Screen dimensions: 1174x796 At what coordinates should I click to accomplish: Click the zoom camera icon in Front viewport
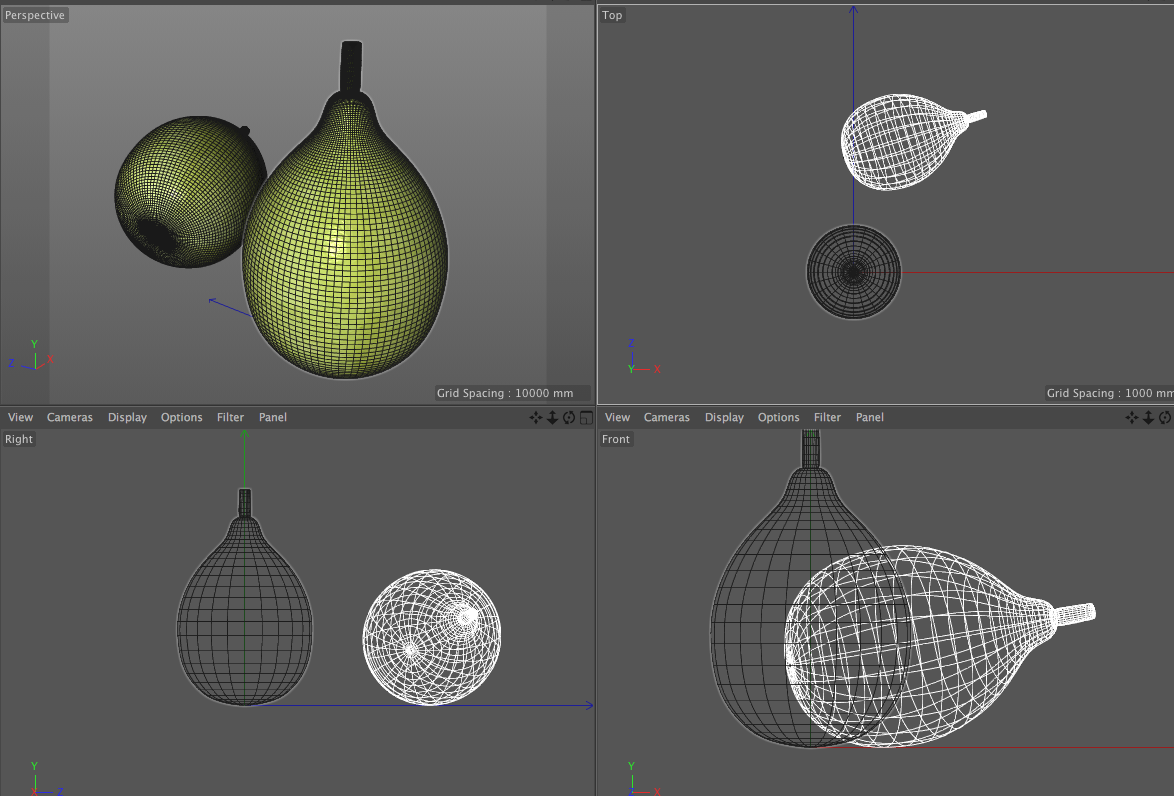click(1149, 418)
